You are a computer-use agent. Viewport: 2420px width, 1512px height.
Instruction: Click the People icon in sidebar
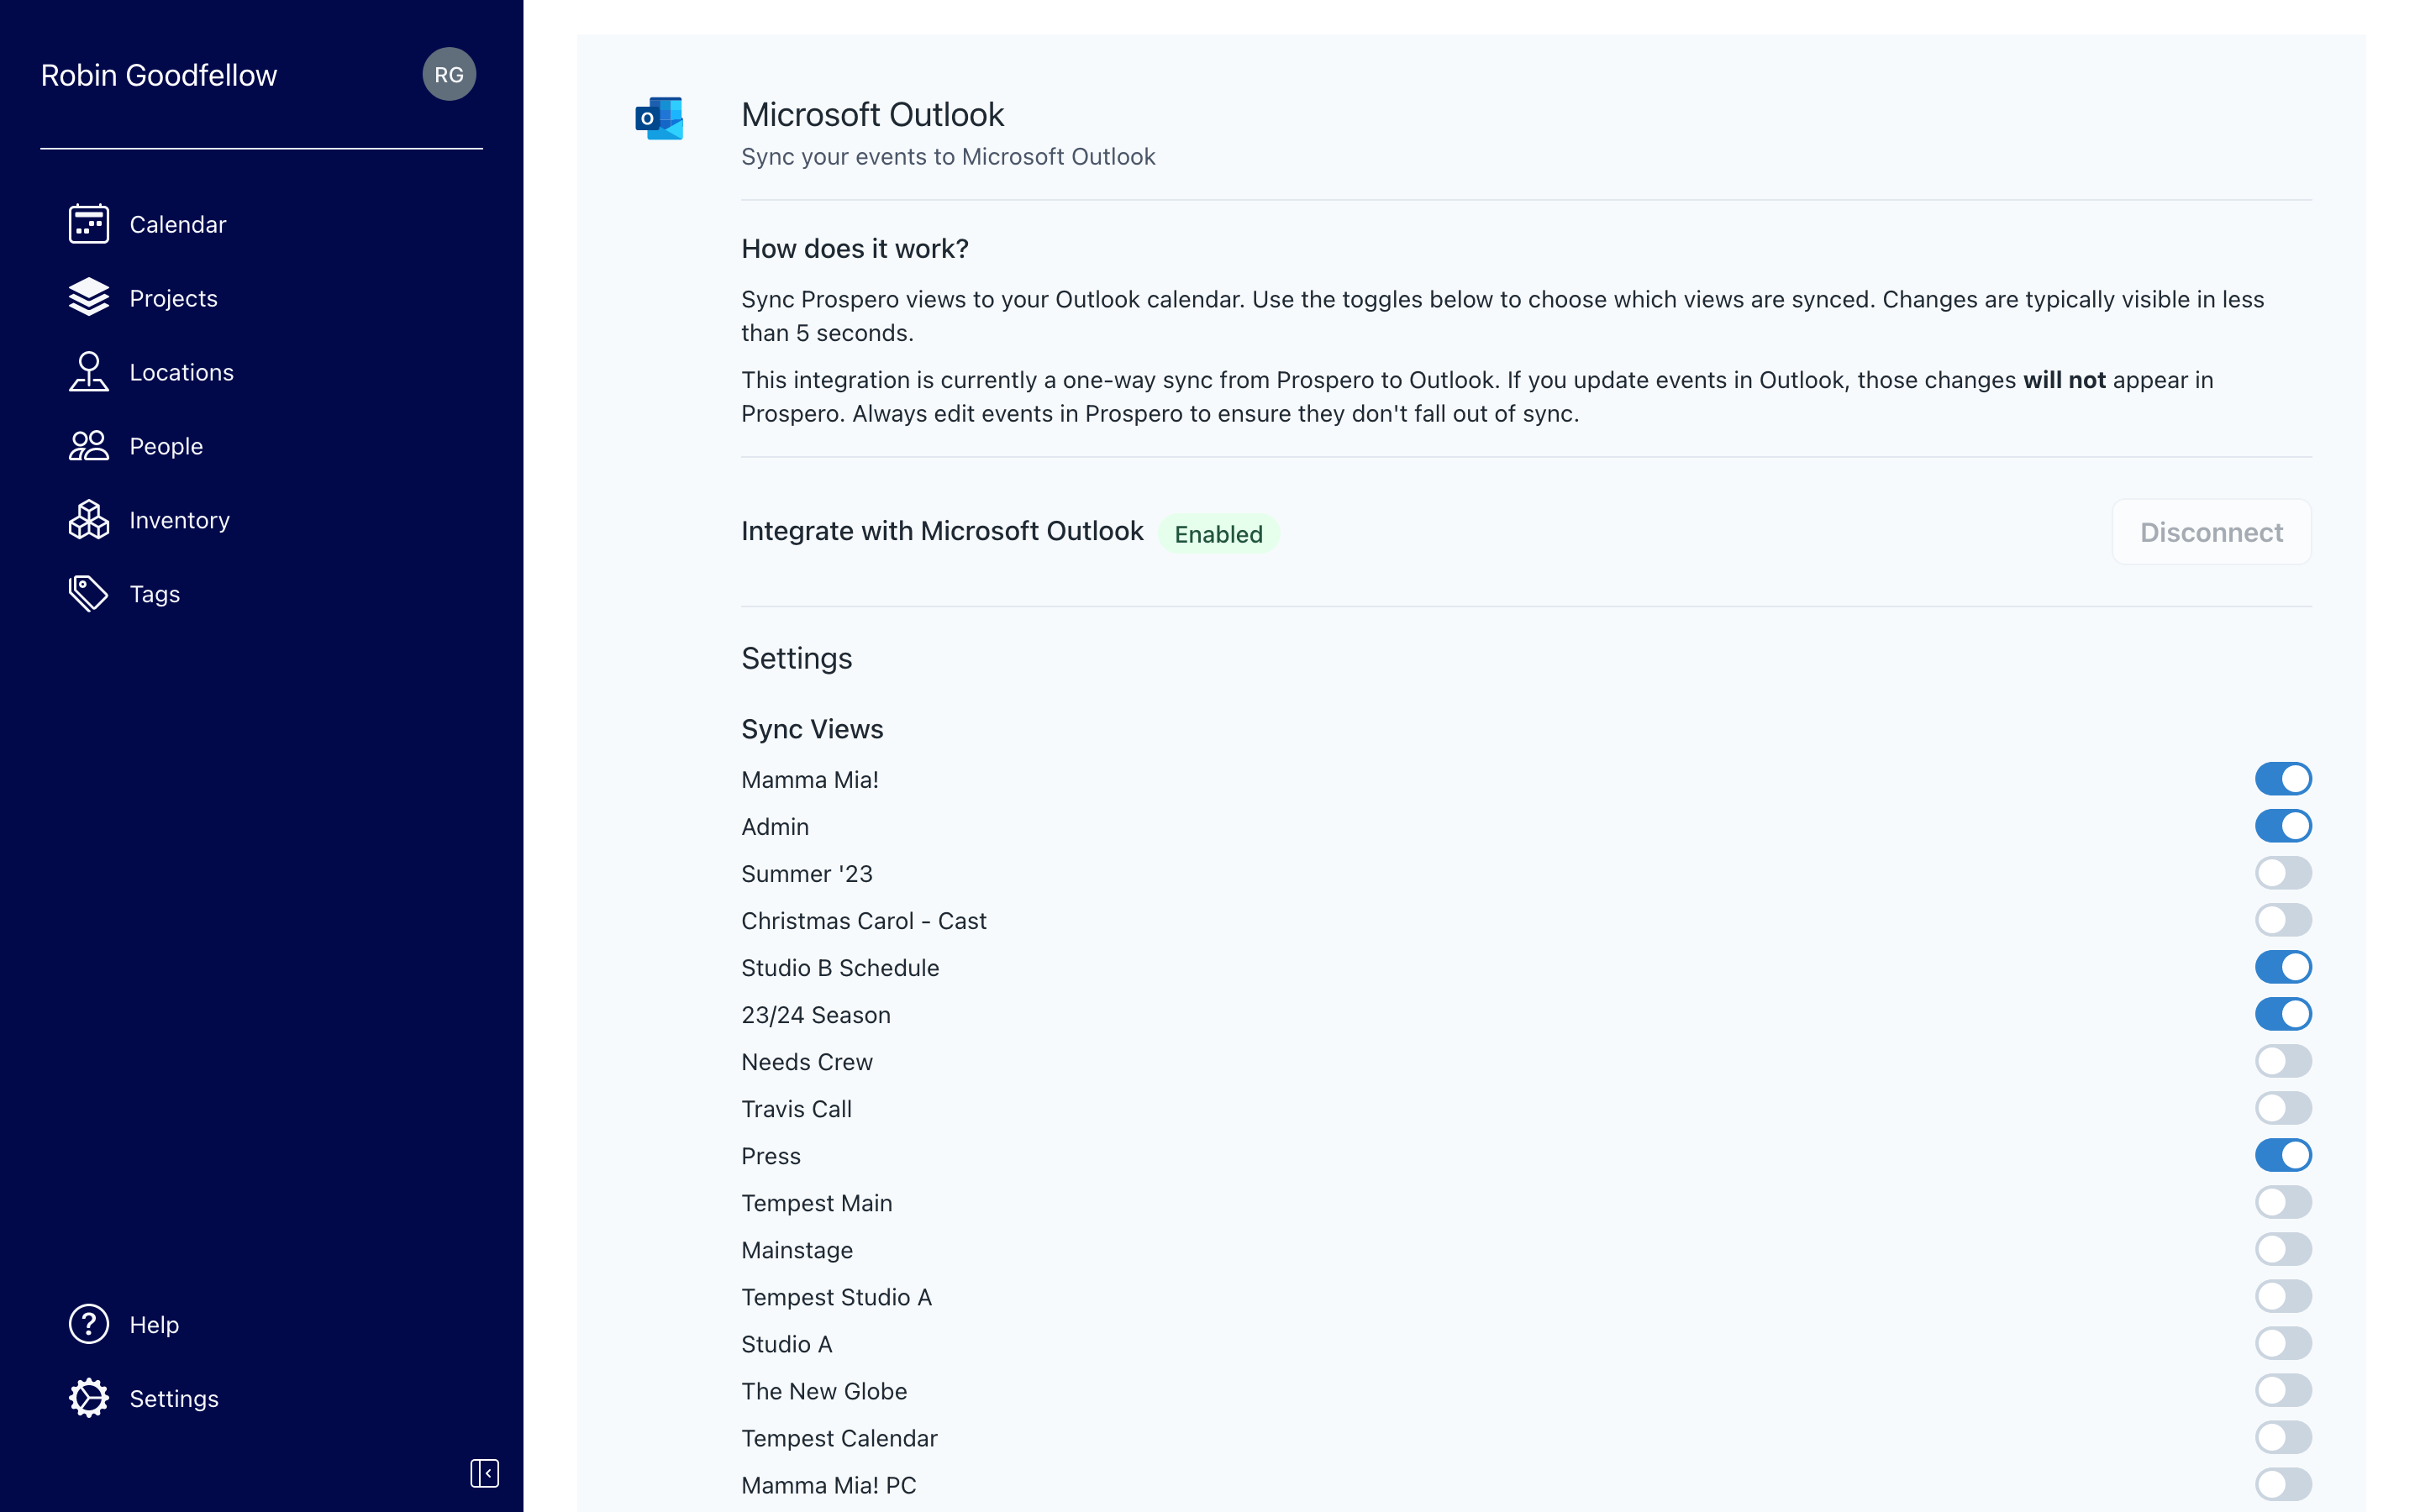88,446
